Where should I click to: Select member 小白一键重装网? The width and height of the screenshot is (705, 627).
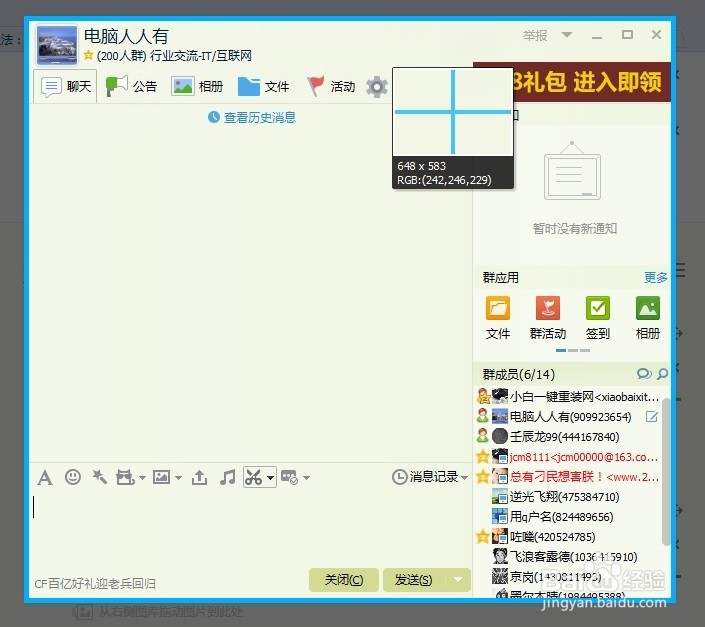(x=568, y=396)
